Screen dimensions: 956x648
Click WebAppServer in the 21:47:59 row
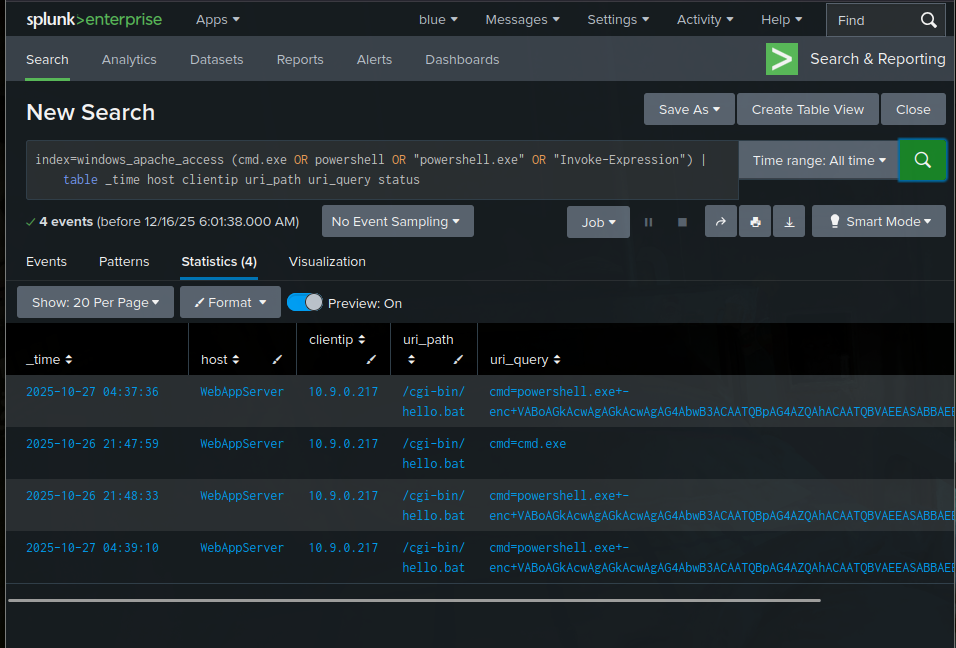point(242,444)
